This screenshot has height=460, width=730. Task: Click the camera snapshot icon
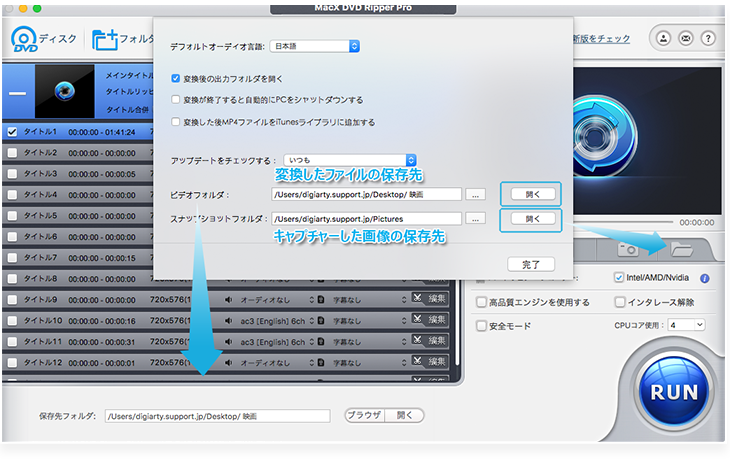628,249
